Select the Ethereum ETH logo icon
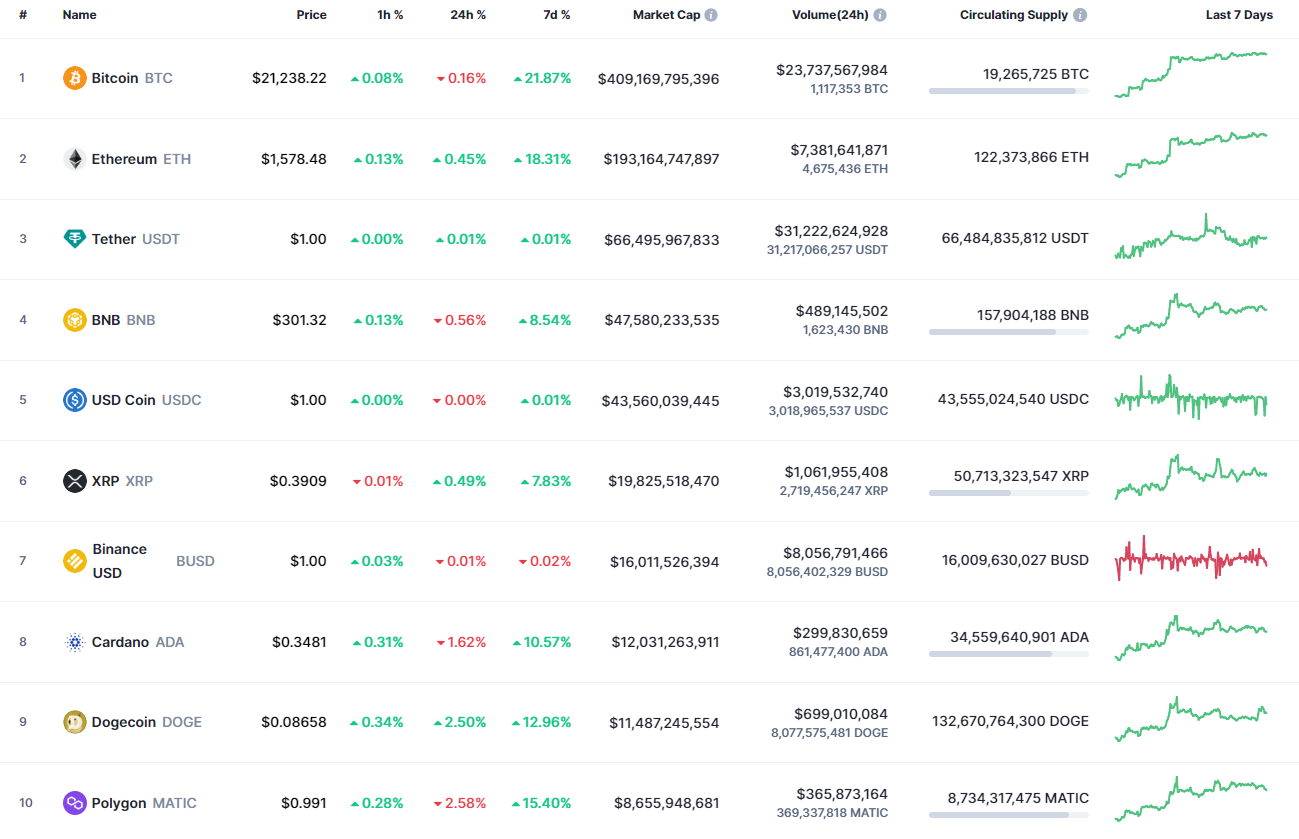 [x=74, y=158]
